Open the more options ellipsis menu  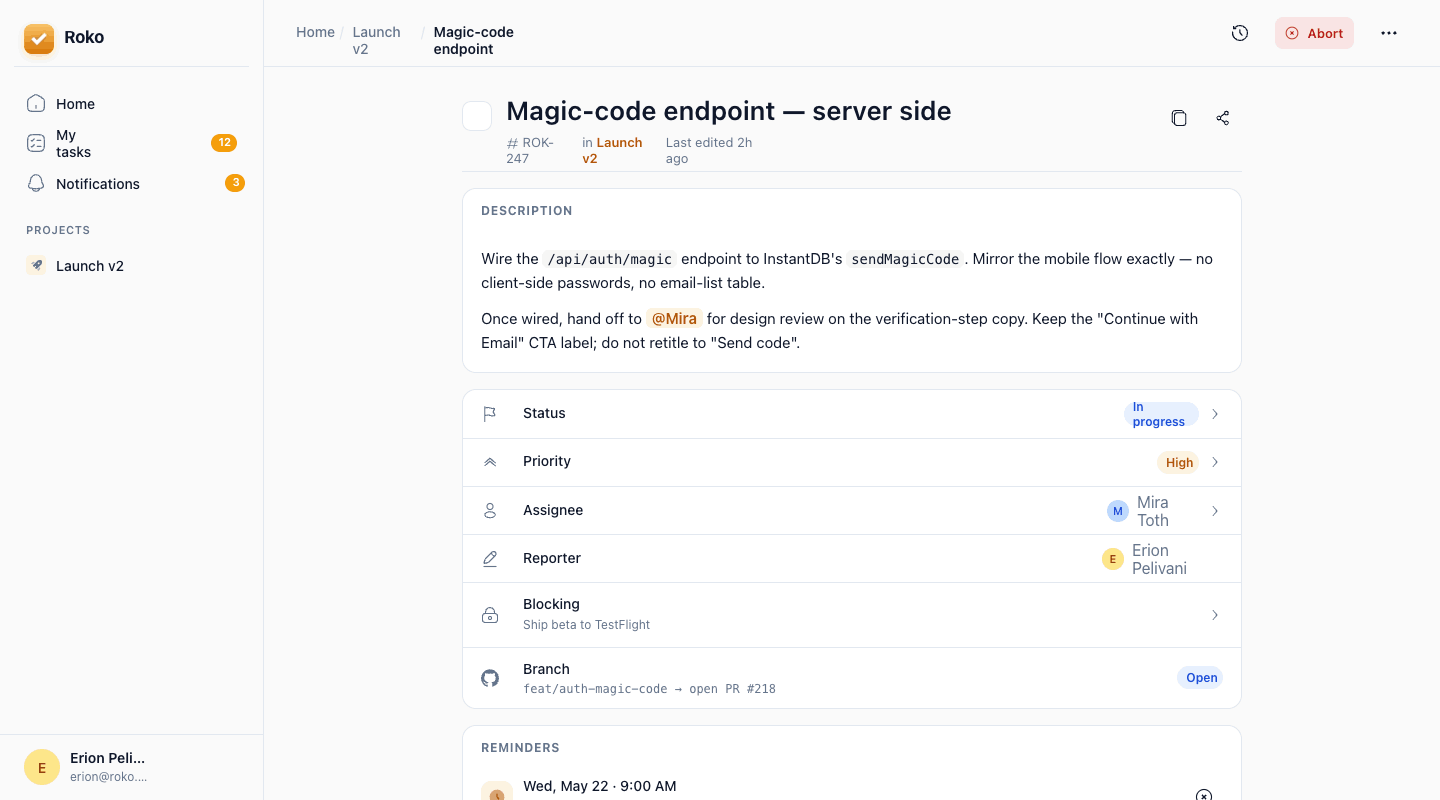pos(1389,33)
